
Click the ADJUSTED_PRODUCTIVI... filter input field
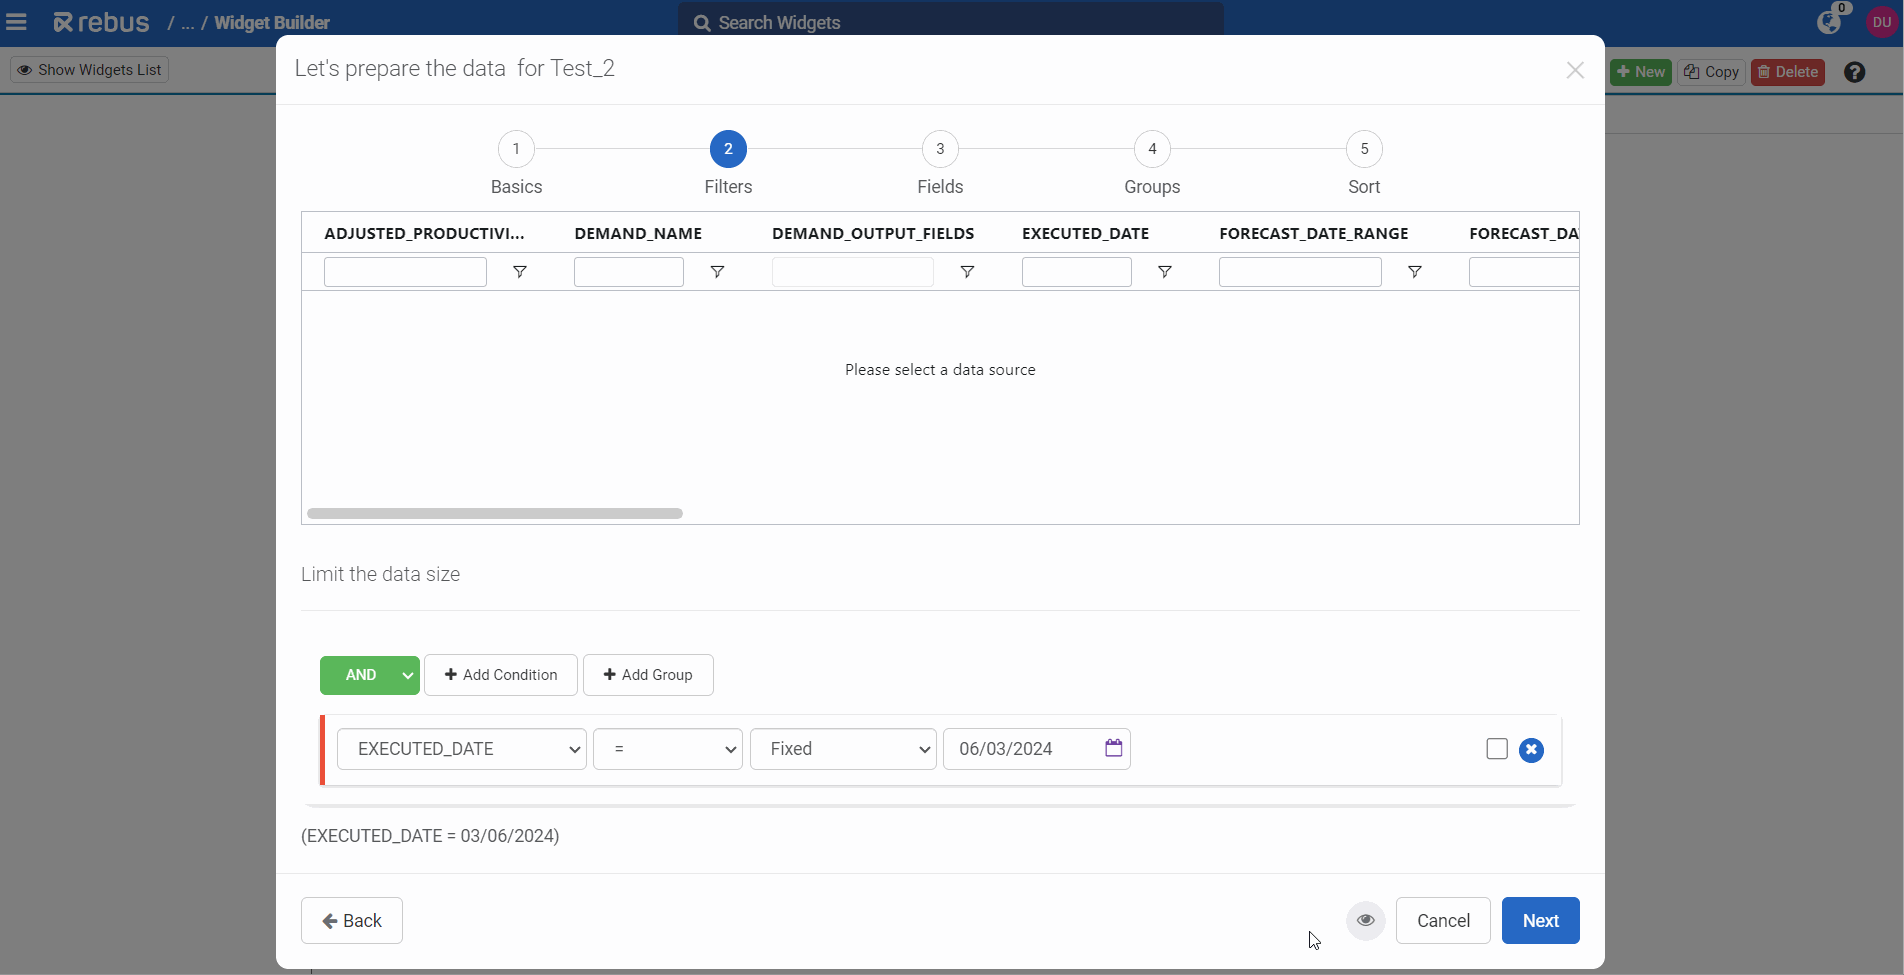[405, 272]
